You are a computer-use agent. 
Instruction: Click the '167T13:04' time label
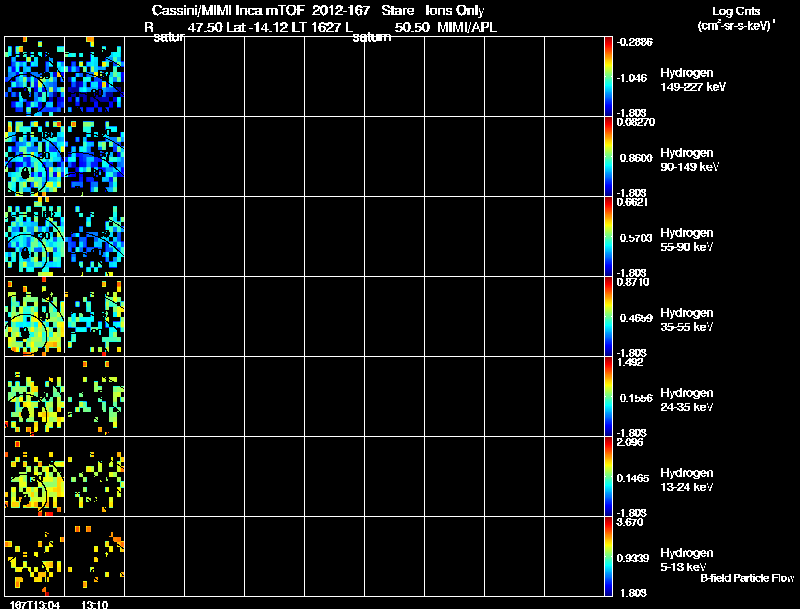pos(35,605)
